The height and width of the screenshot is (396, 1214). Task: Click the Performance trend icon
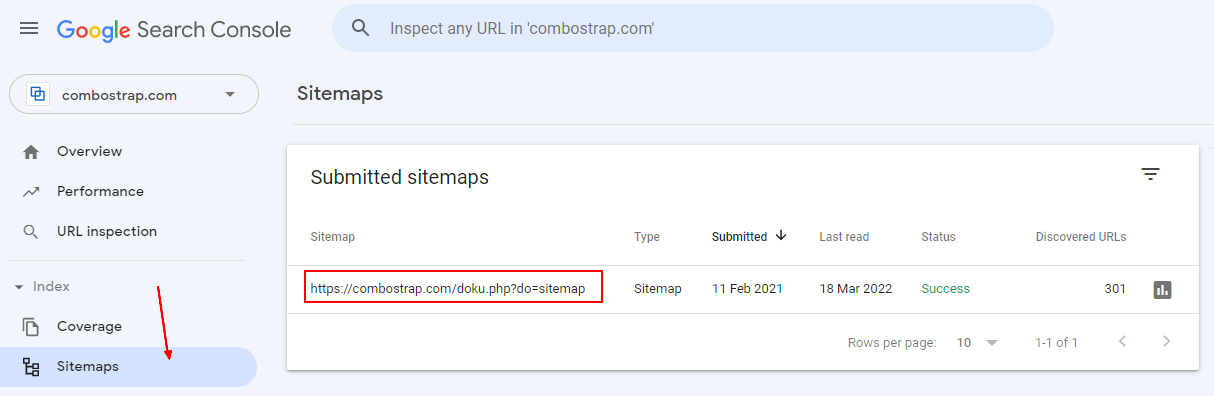click(x=31, y=192)
